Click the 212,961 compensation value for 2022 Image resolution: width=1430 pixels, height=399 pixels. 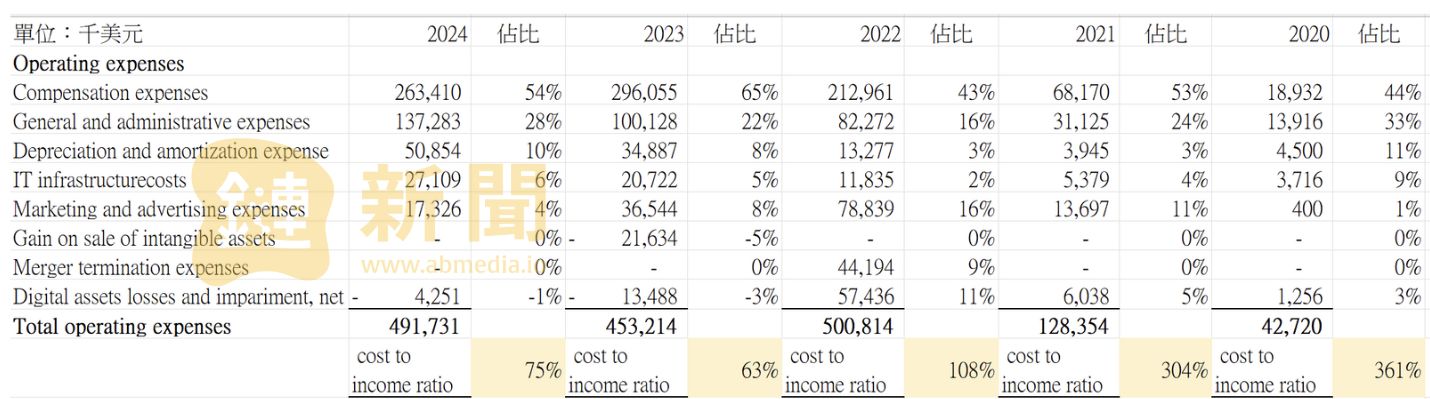[x=861, y=93]
